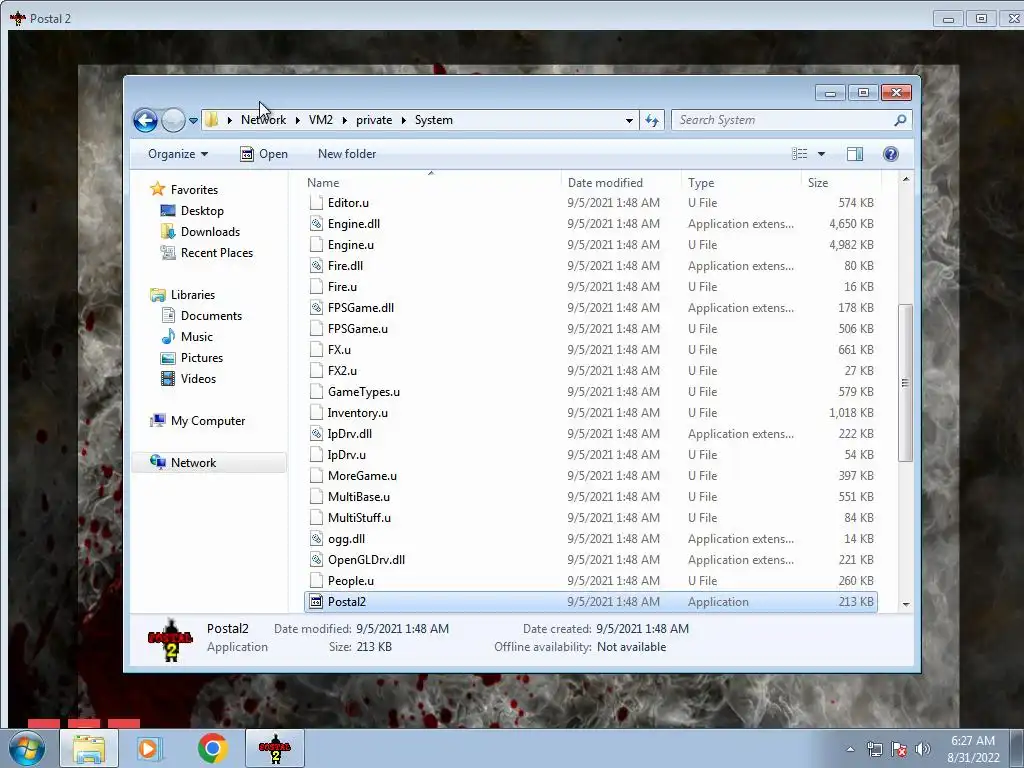Open Downloads in the navigation pane
Image resolution: width=1024 pixels, height=768 pixels.
pos(210,232)
